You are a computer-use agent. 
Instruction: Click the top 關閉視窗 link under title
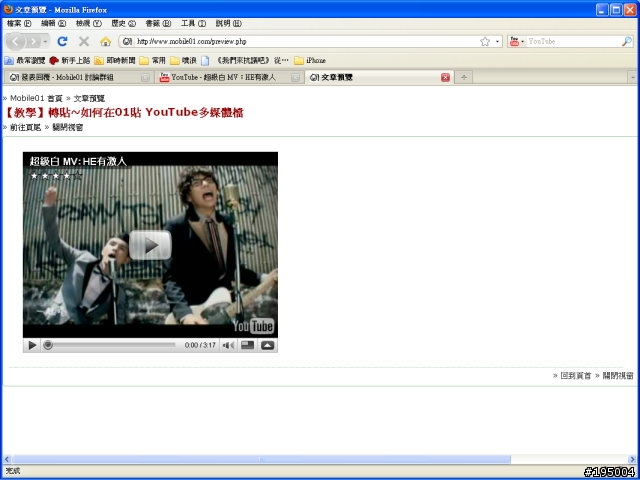[x=68, y=127]
